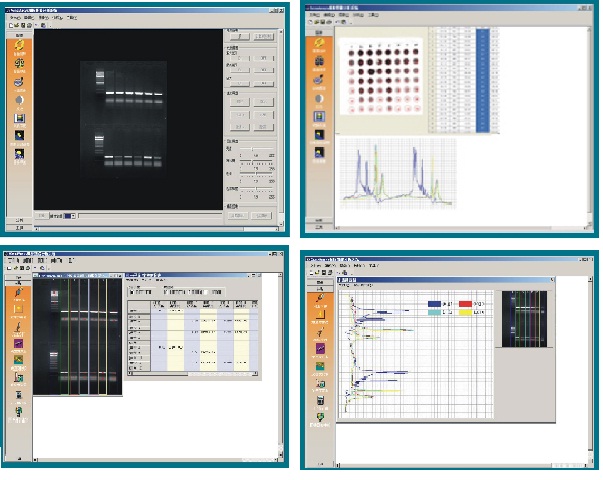
Task: Click green landscape picture icon in lane table sidebar
Action: point(18,360)
